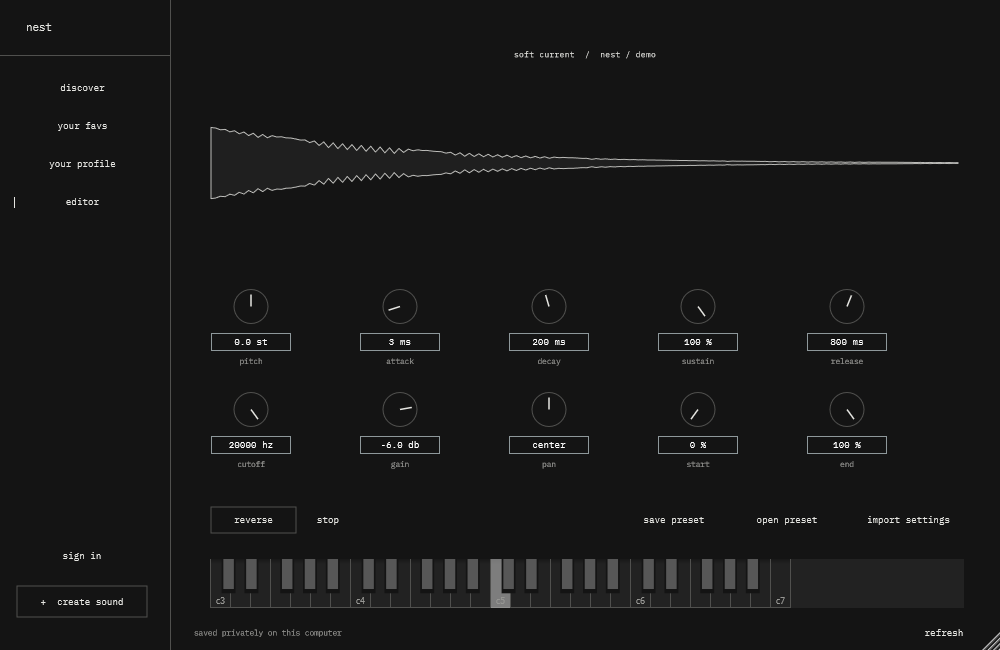This screenshot has width=1000, height=650.
Task: Click the release knob
Action: (847, 306)
